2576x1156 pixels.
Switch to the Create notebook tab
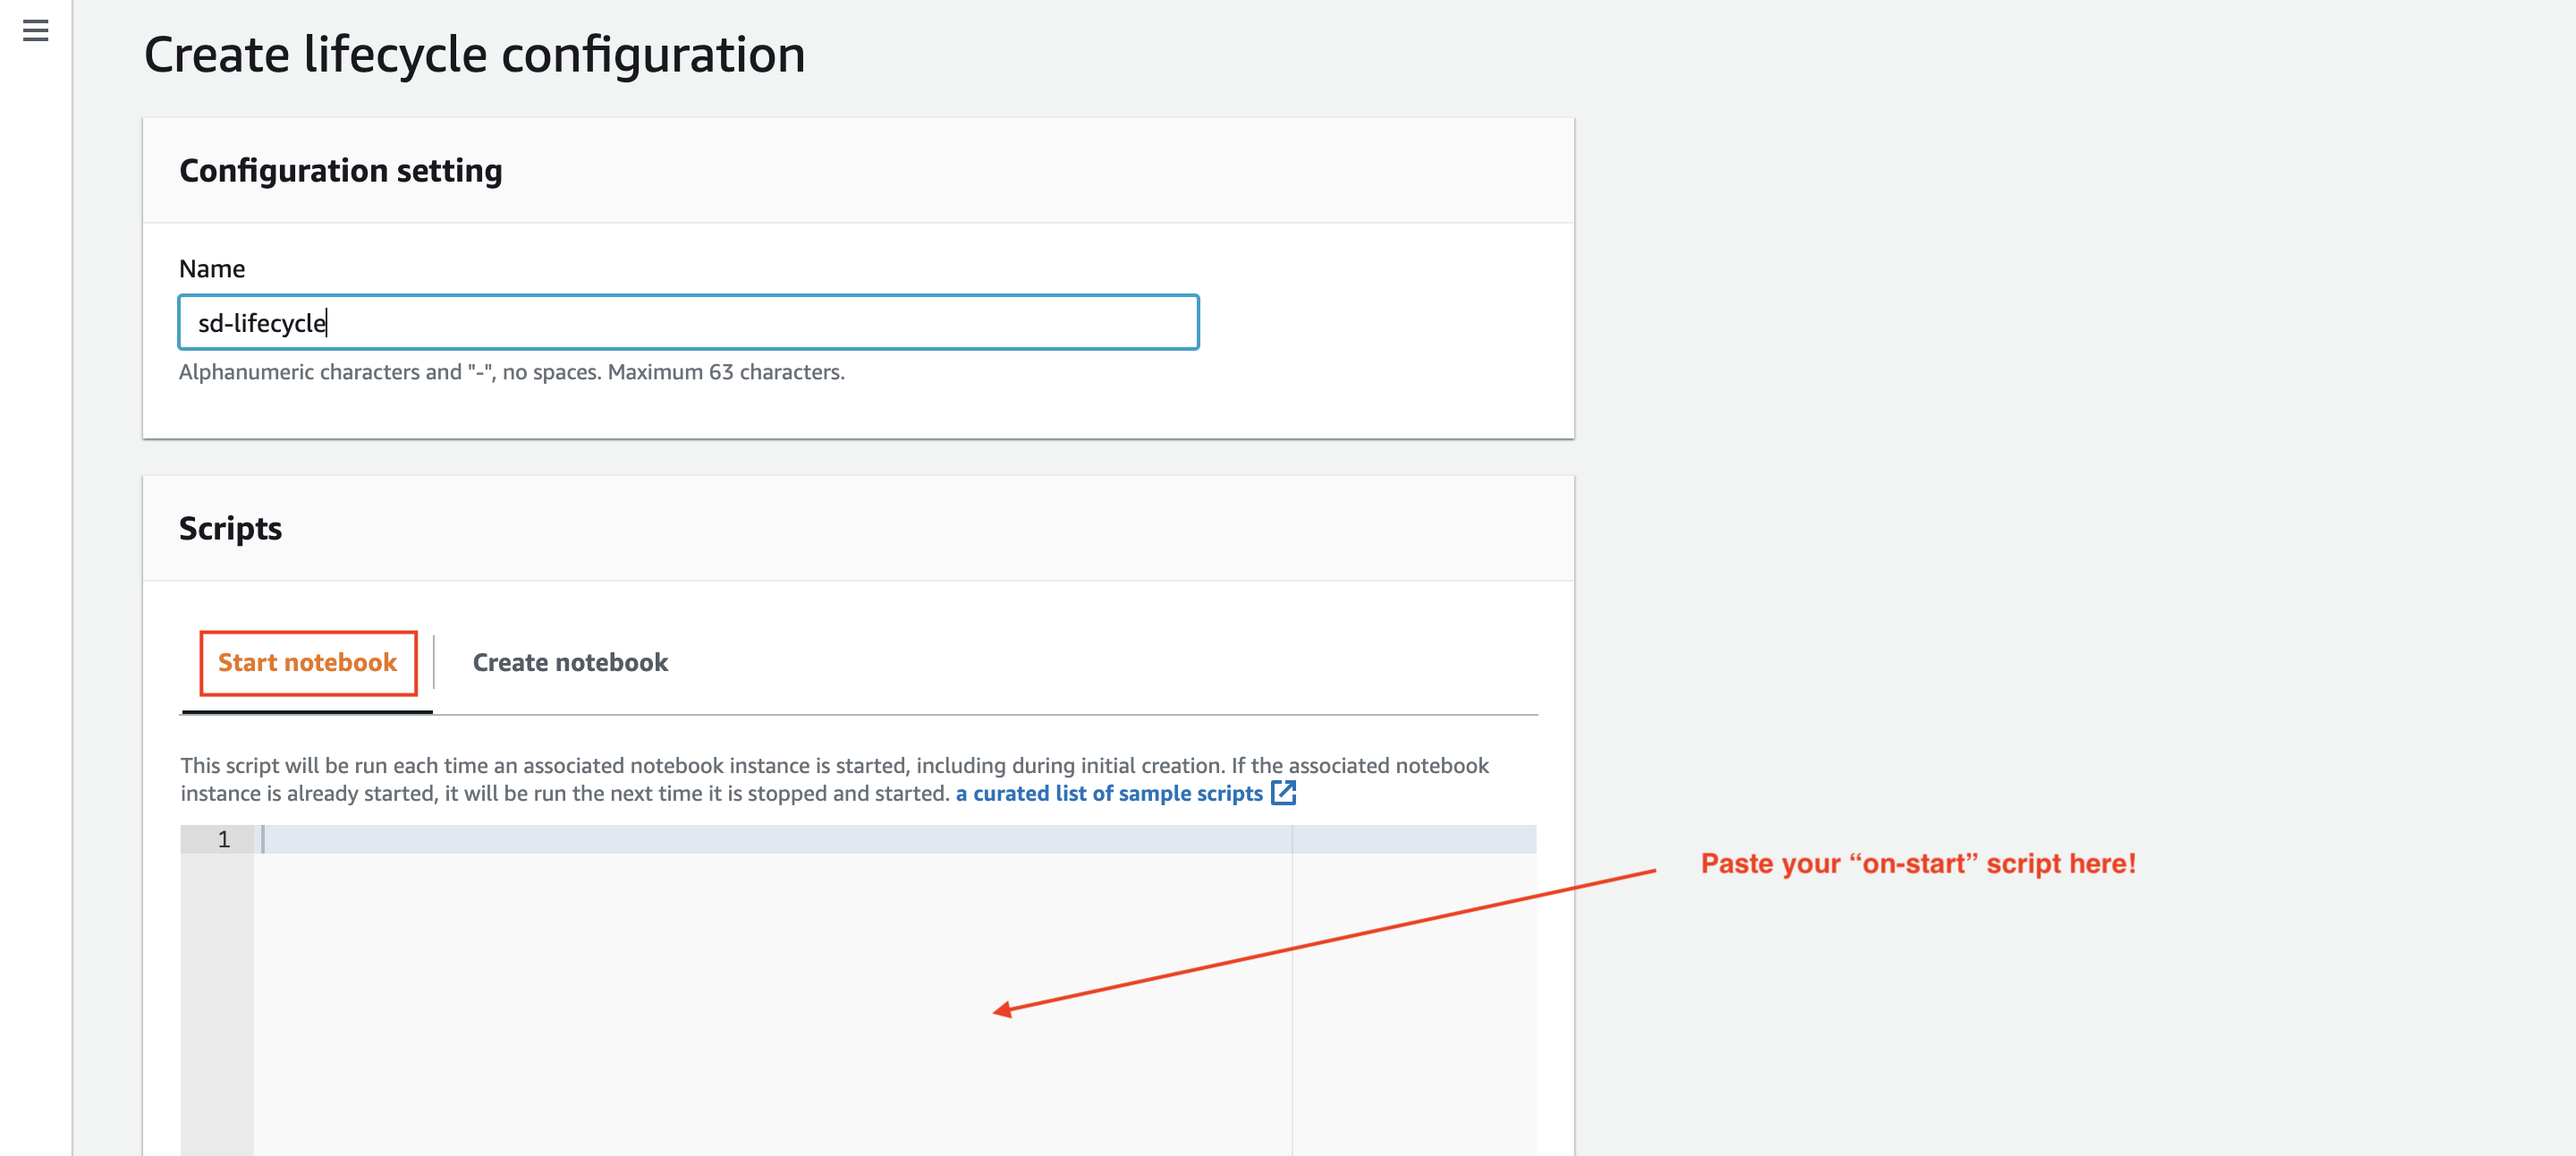point(570,662)
